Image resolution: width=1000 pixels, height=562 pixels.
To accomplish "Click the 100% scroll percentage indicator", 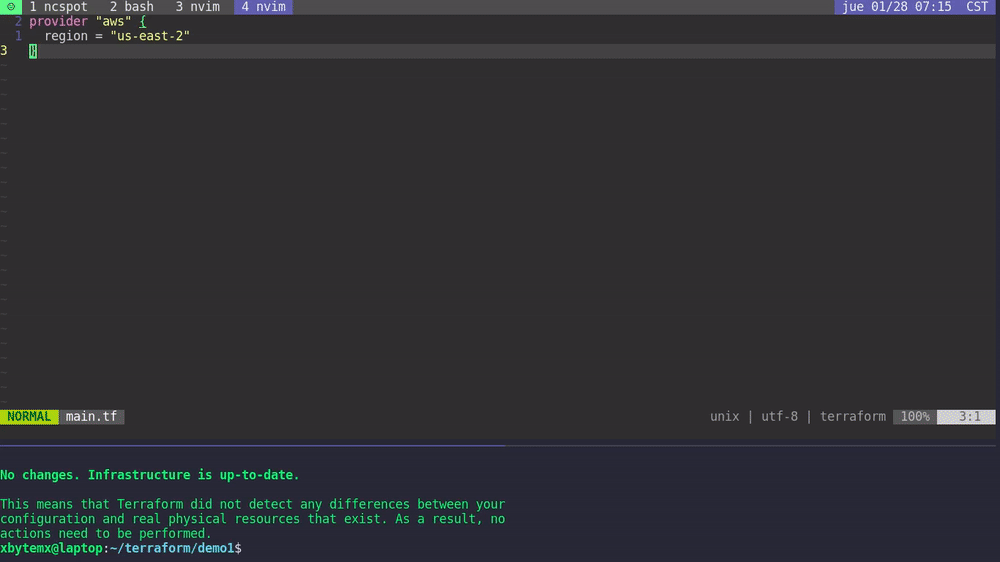I will (915, 417).
